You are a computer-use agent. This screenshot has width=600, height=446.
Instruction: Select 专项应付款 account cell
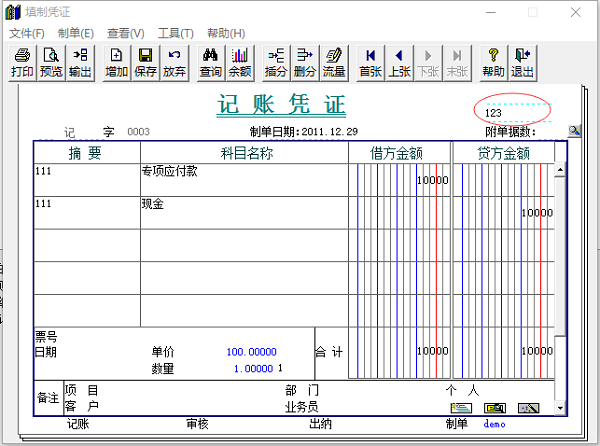click(x=244, y=181)
